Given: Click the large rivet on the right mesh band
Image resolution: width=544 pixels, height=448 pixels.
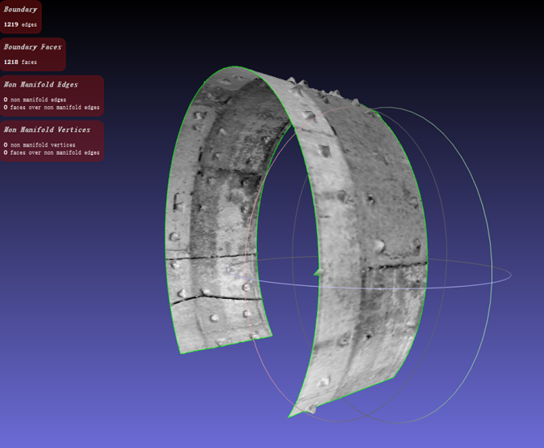Looking at the screenshot, I should click(379, 246).
